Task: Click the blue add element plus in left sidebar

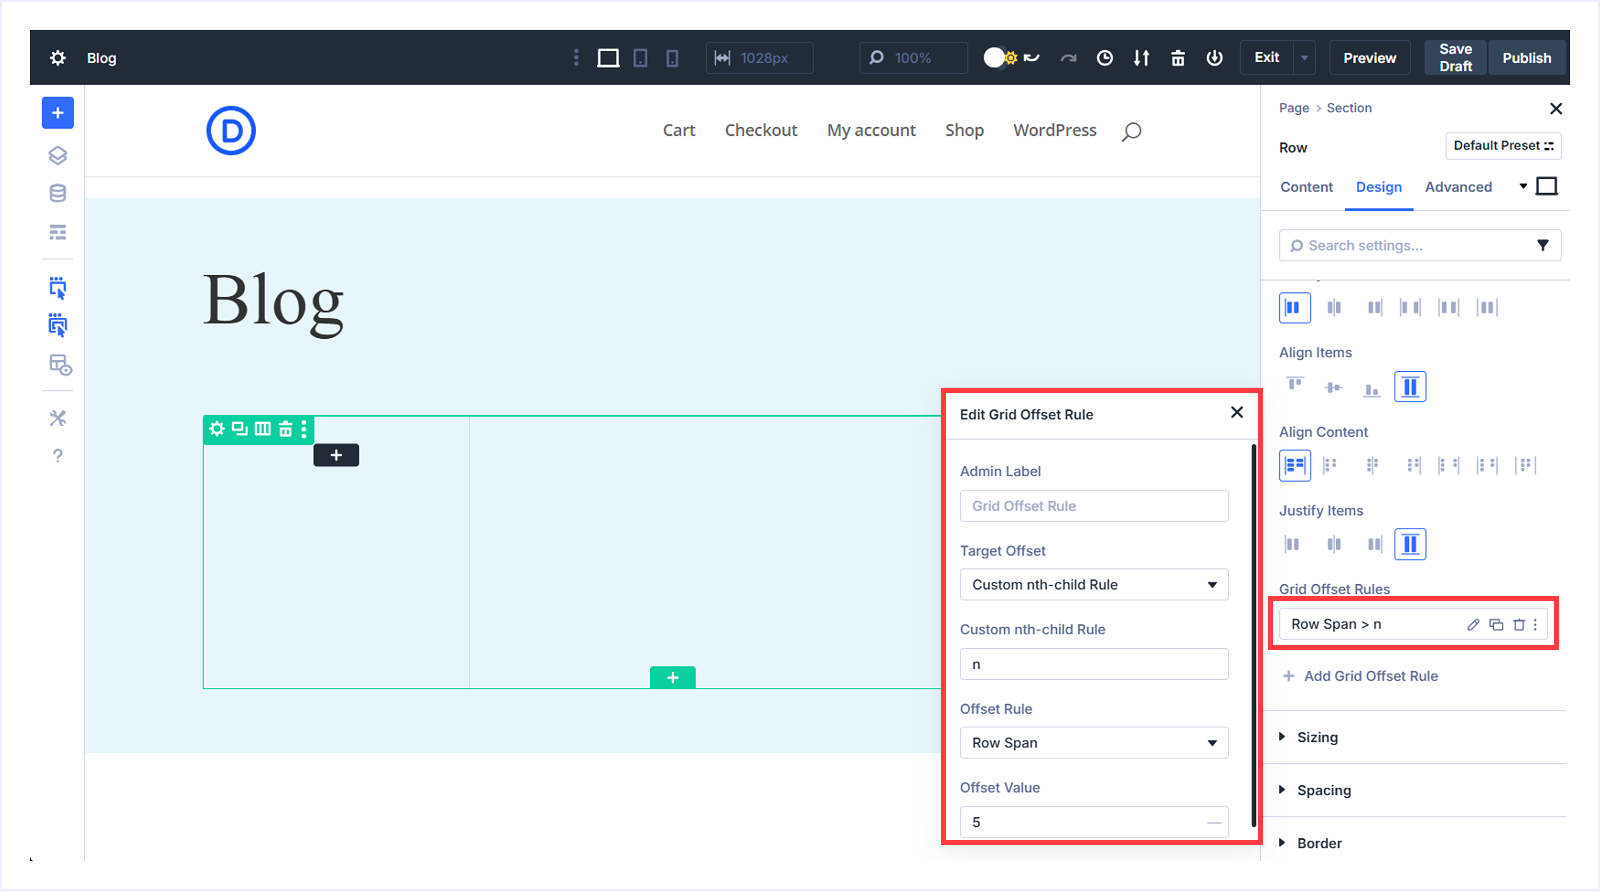Action: [58, 113]
